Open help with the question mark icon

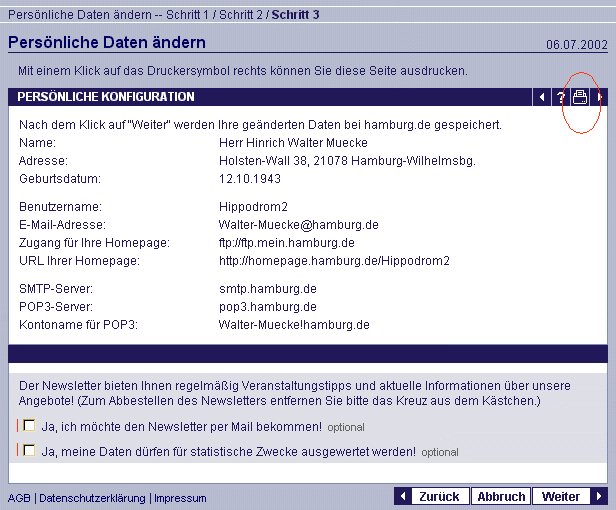[560, 97]
